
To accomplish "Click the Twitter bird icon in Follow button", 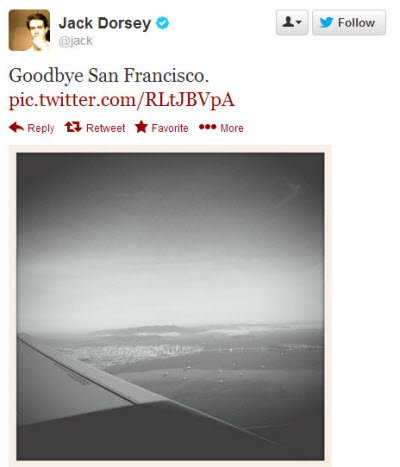I will coord(326,22).
